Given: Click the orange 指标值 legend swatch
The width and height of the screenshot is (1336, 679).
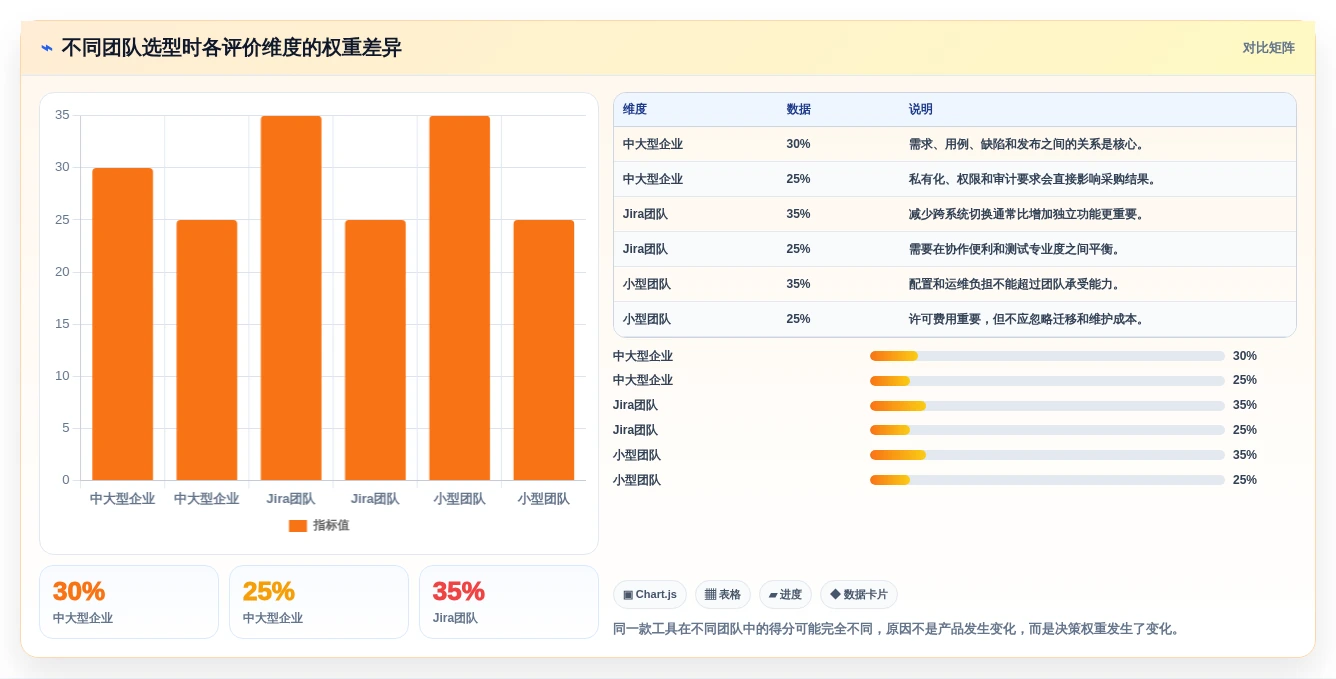Looking at the screenshot, I should coord(298,526).
